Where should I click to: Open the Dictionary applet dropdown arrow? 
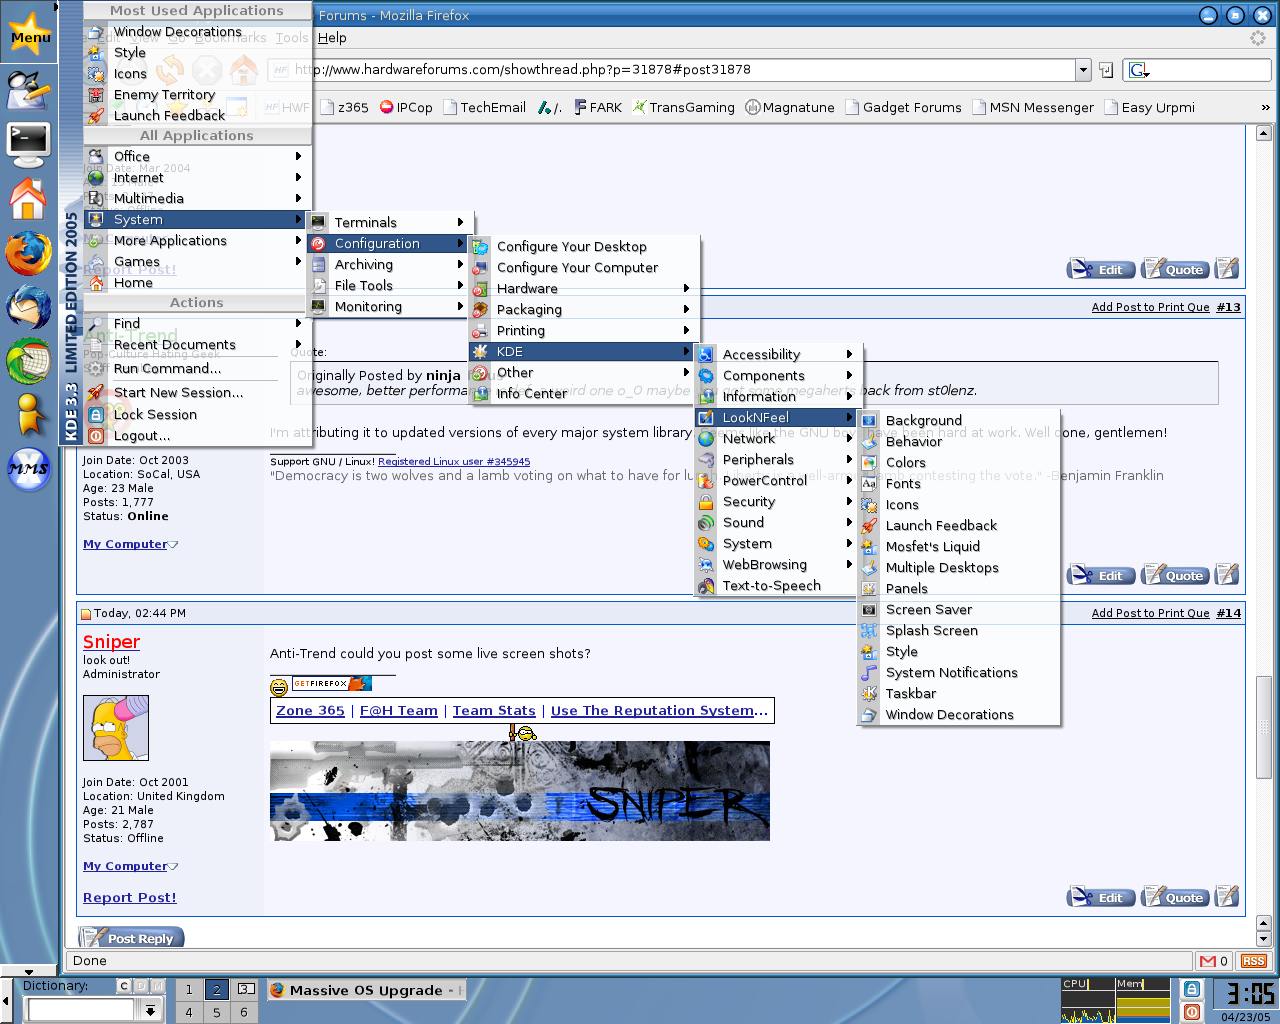click(151, 1011)
